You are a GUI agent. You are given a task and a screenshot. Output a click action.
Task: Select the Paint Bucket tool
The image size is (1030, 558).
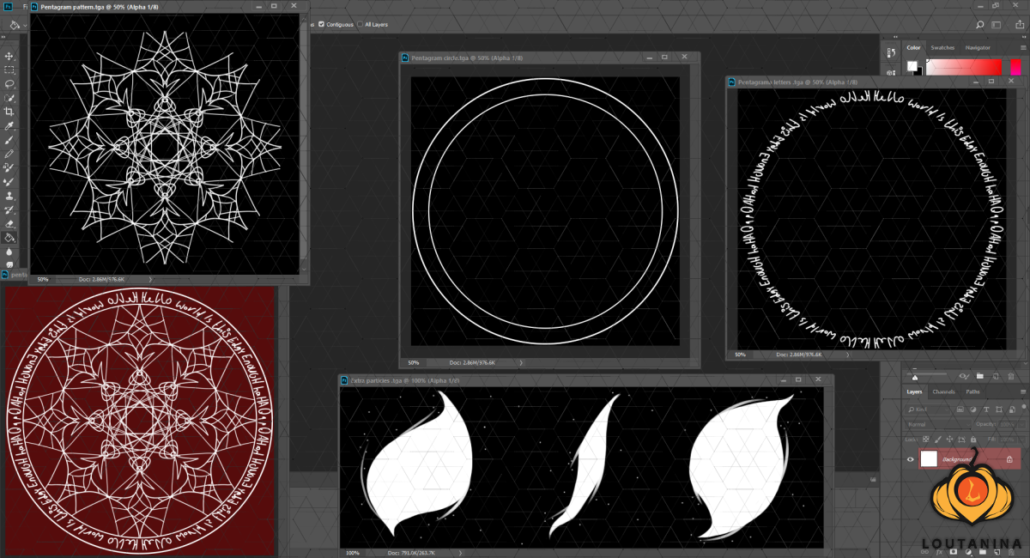[10, 238]
